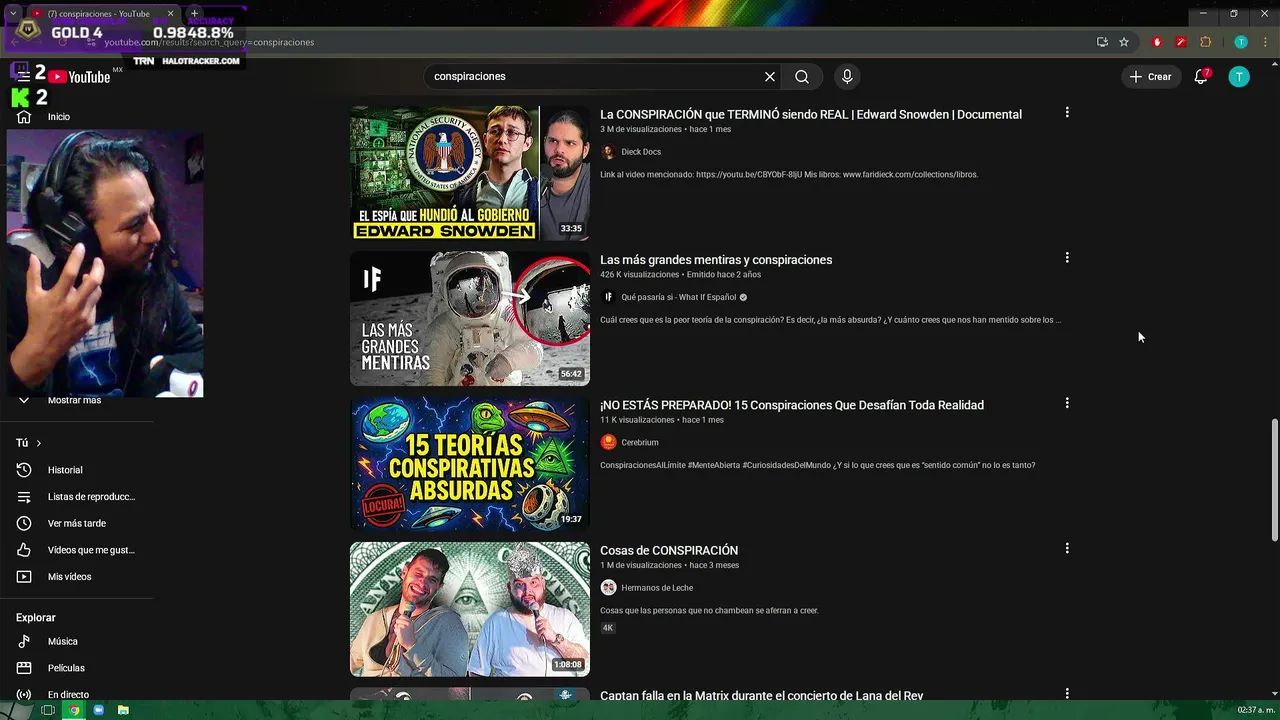This screenshot has width=1280, height=720.
Task: Click Hermanos de Leche channel avatar
Action: [608, 588]
